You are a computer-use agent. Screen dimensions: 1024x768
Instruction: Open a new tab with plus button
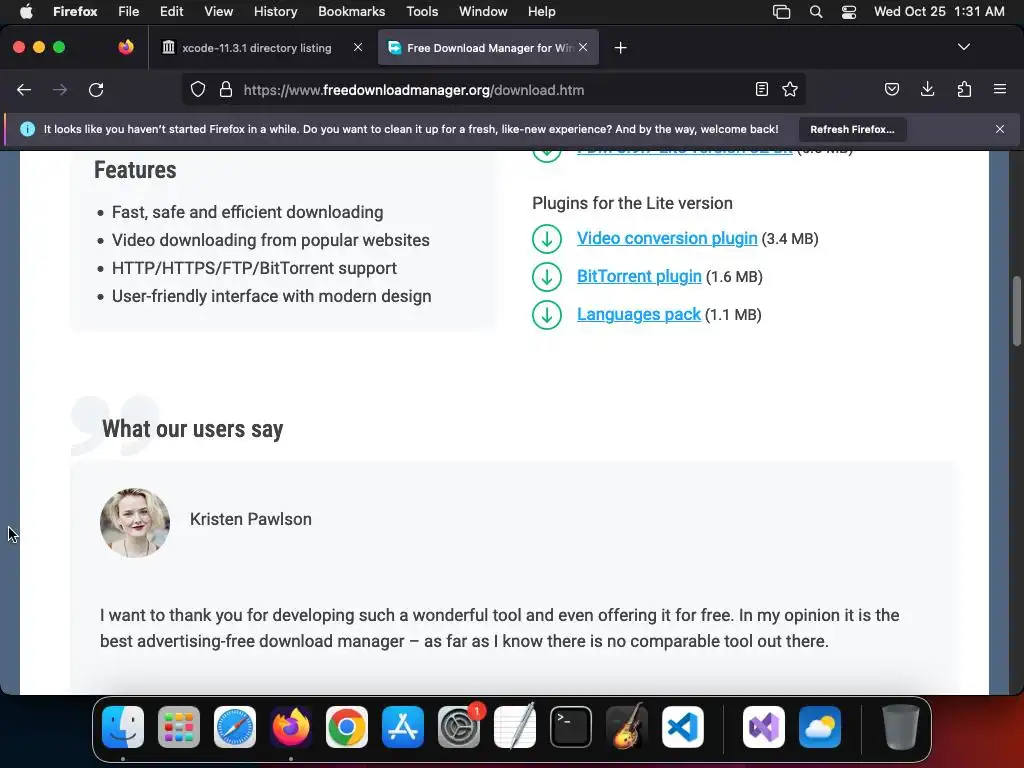coord(620,48)
